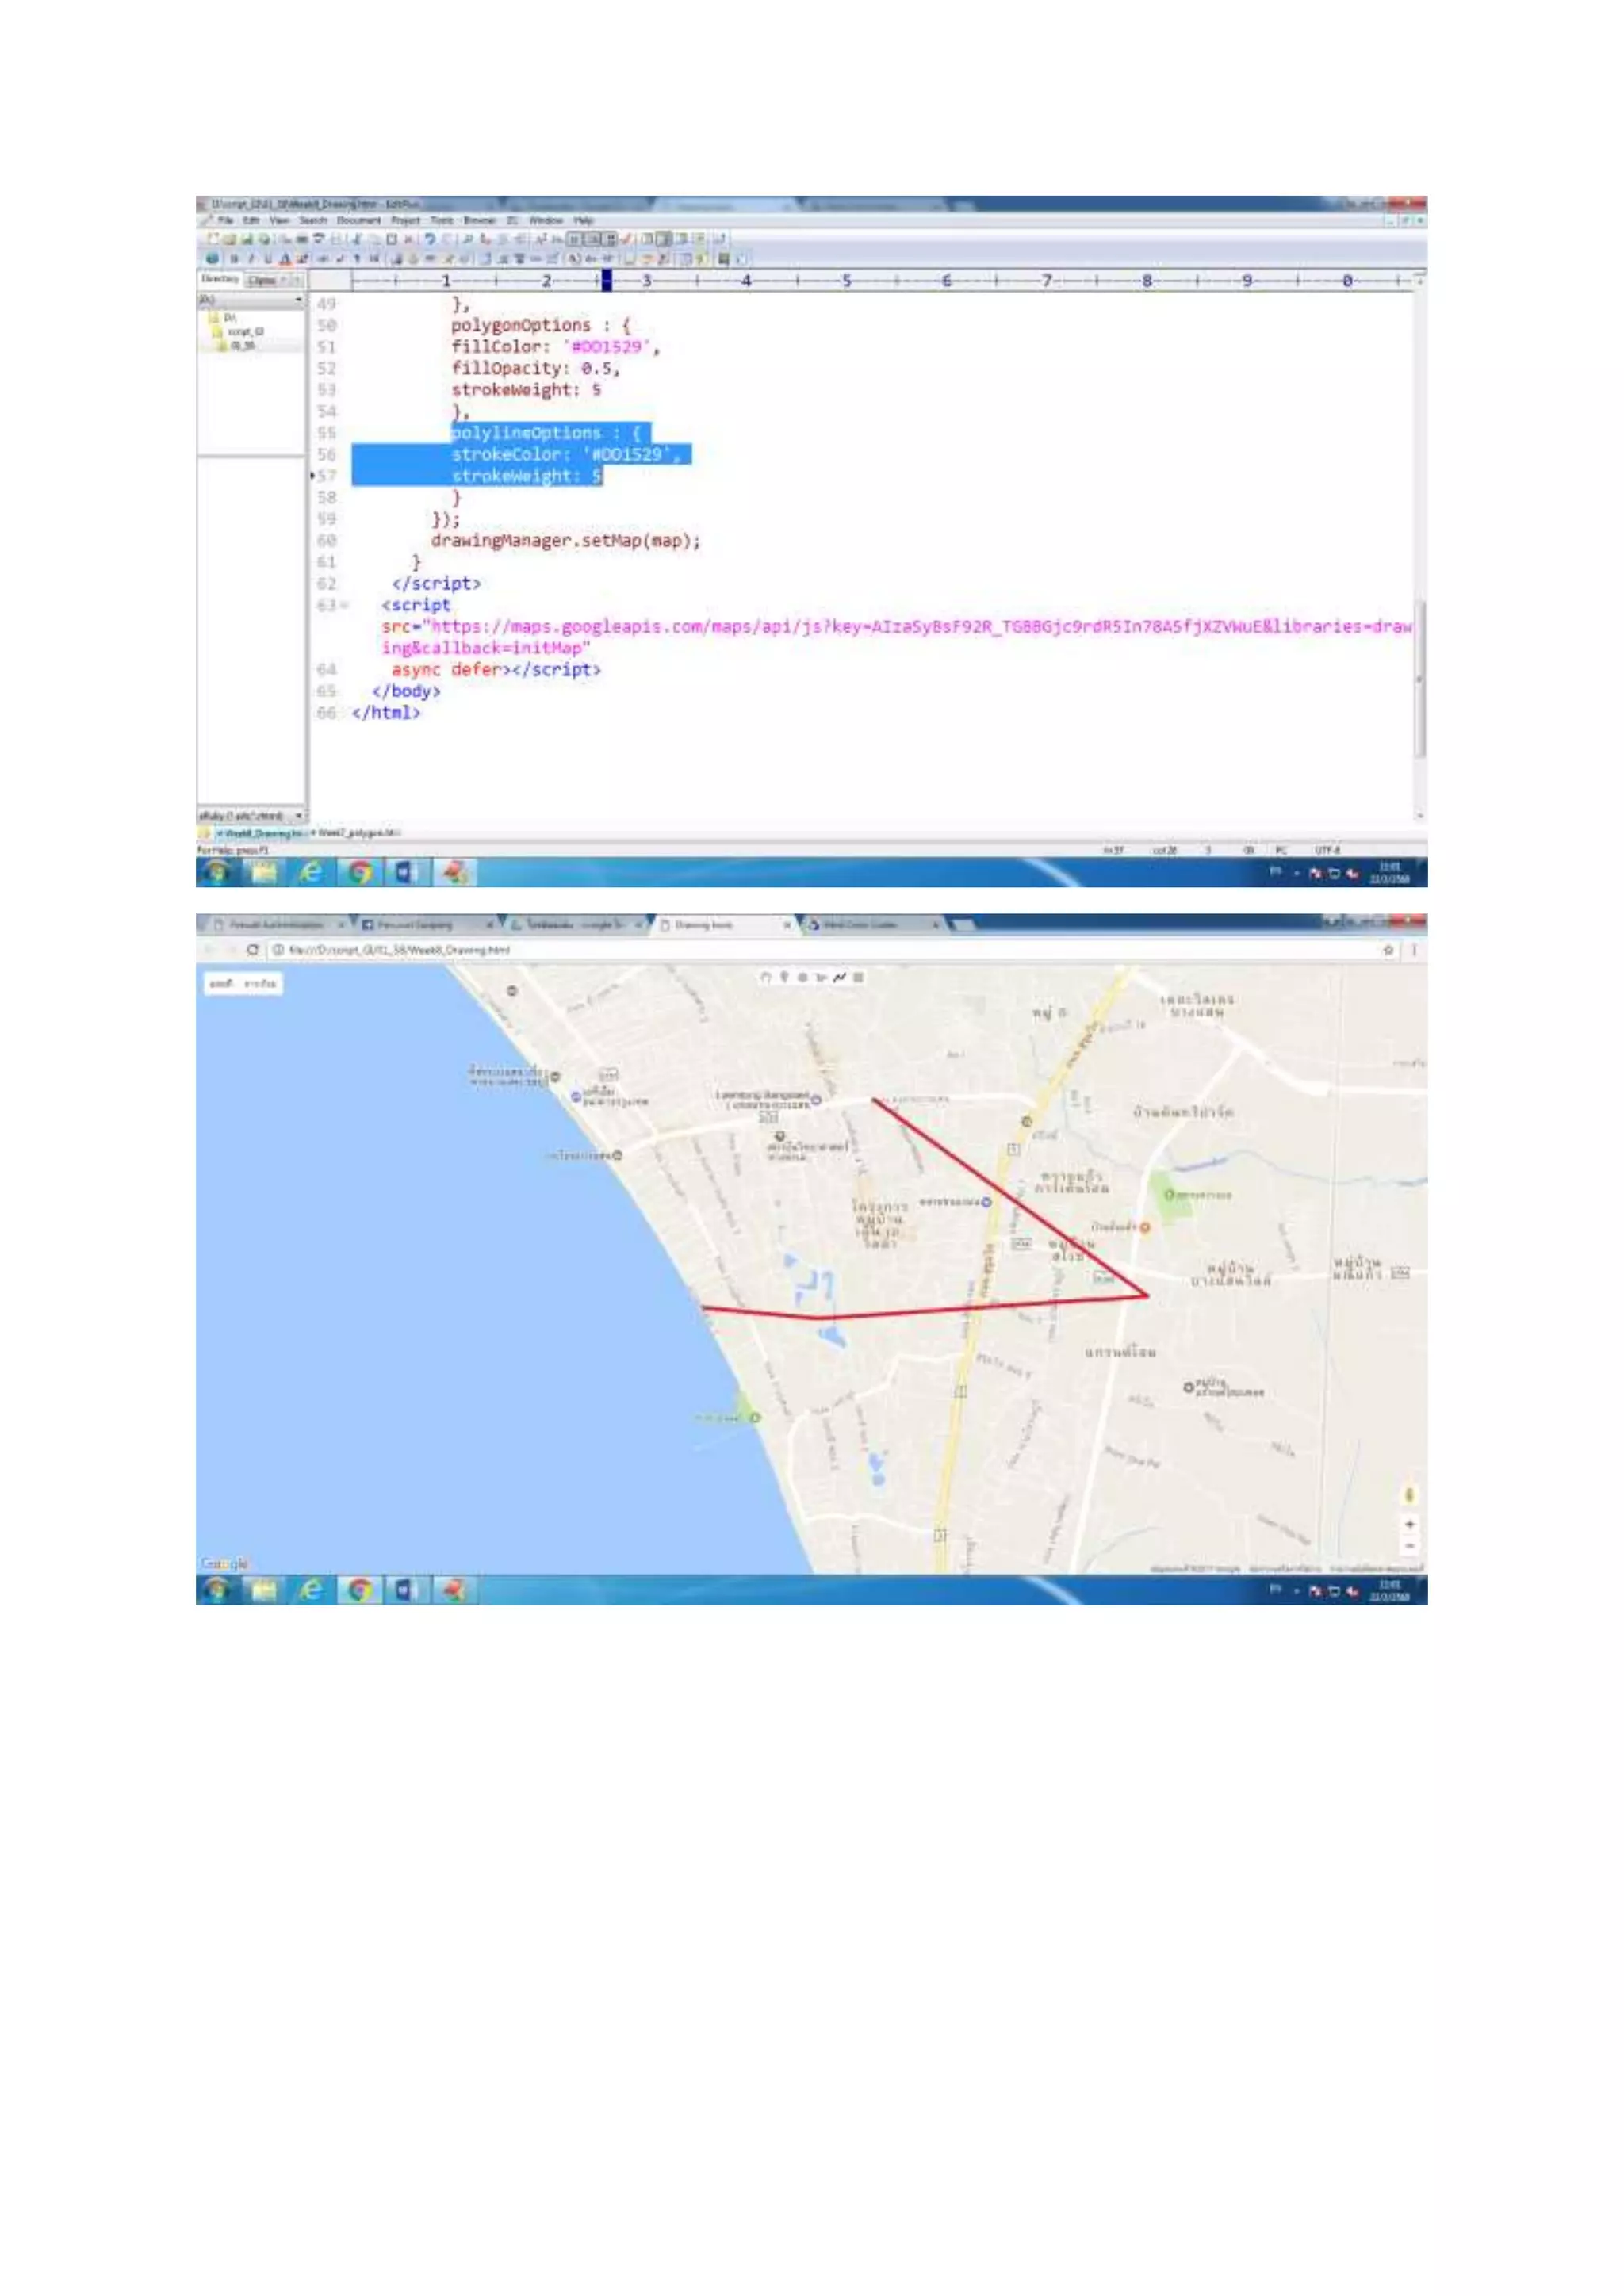Image resolution: width=1624 pixels, height=2296 pixels.
Task: Select the marker drawing tool on map
Action: [x=784, y=977]
